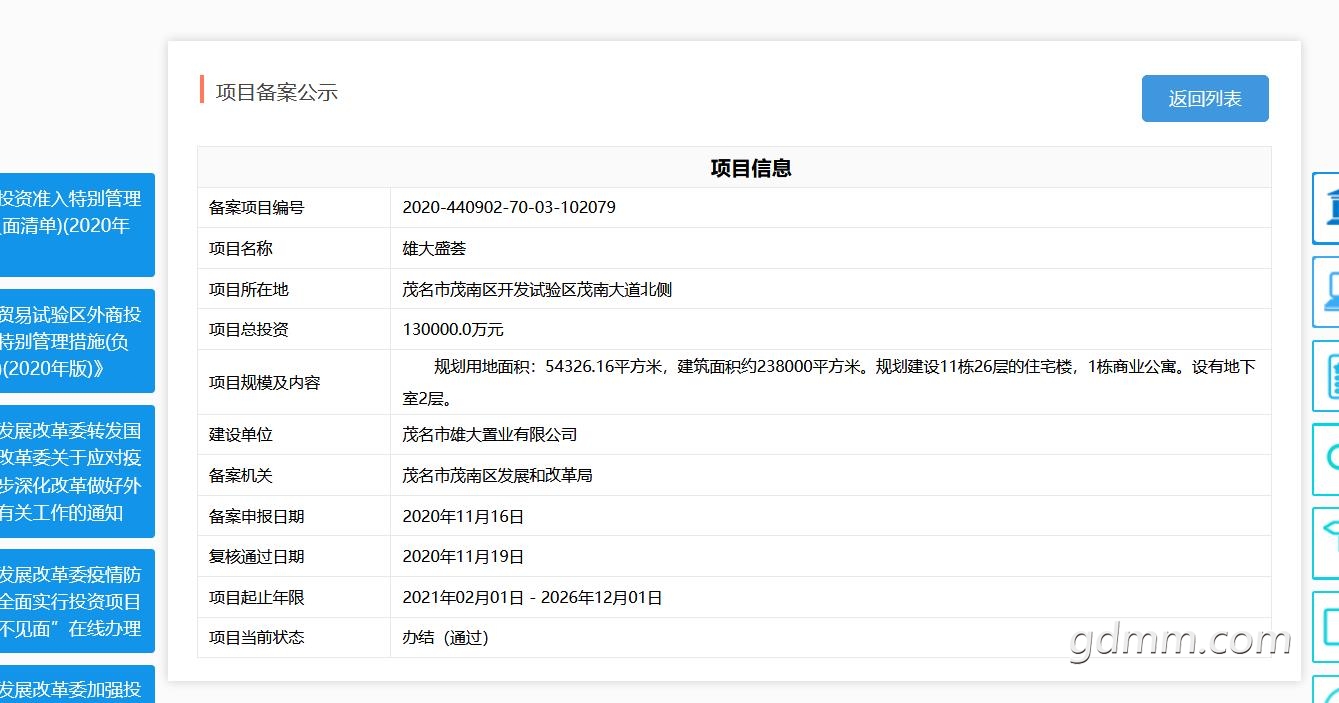Click the total investment value 130000.0万元
Image resolution: width=1339 pixels, height=703 pixels.
click(452, 329)
